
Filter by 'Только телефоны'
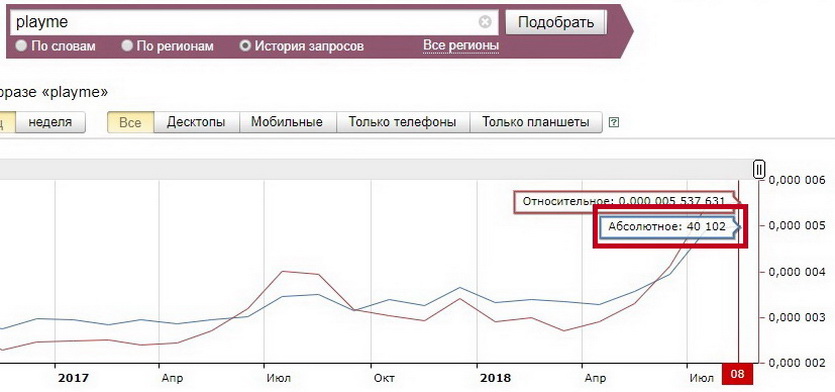point(403,122)
